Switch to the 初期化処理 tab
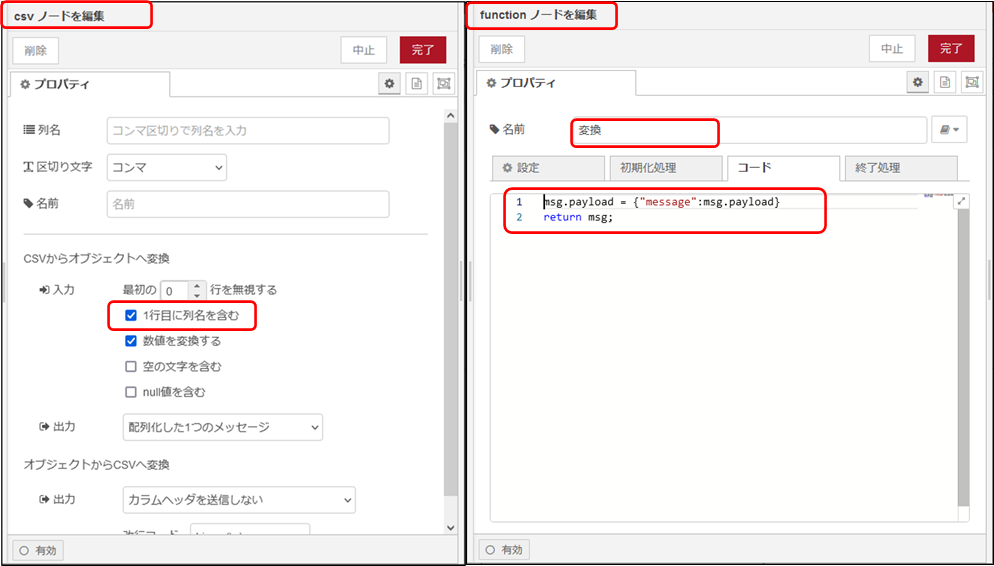This screenshot has width=994, height=566. [x=664, y=168]
